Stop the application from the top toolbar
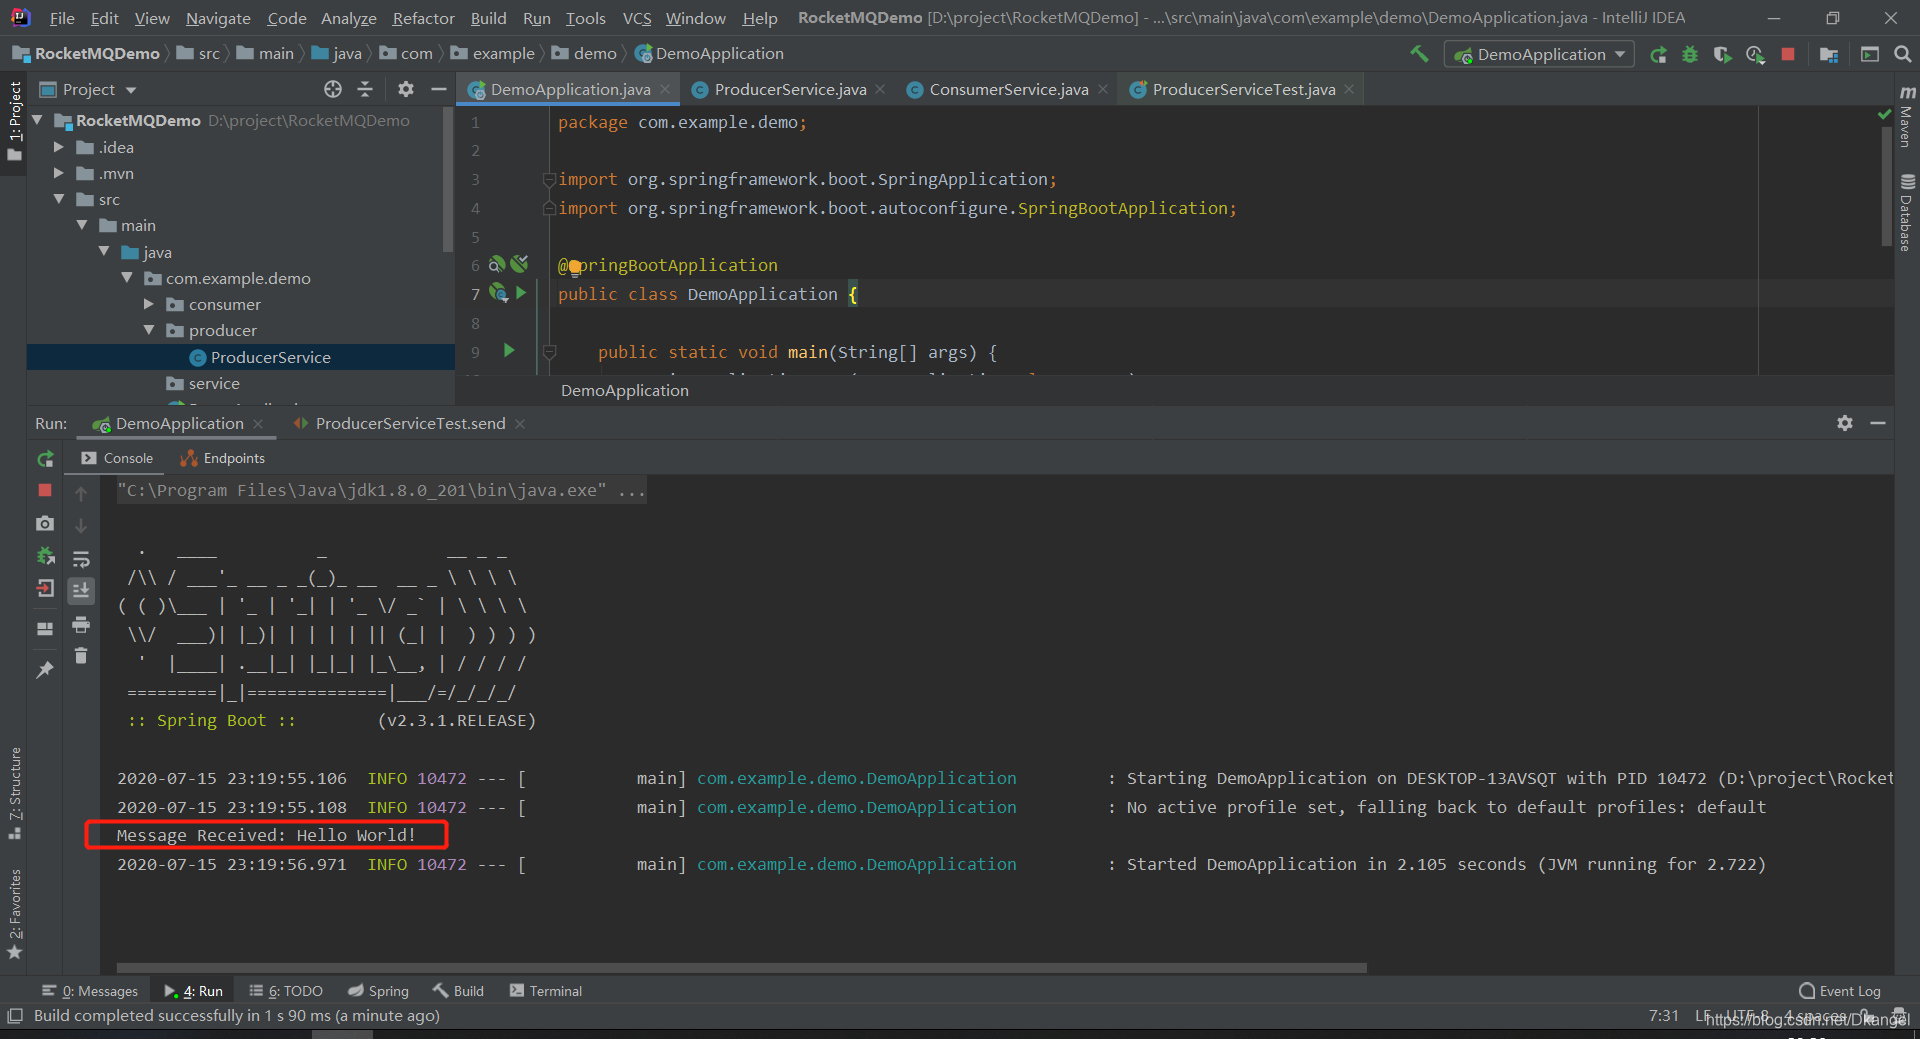The height and width of the screenshot is (1039, 1920). (1788, 55)
